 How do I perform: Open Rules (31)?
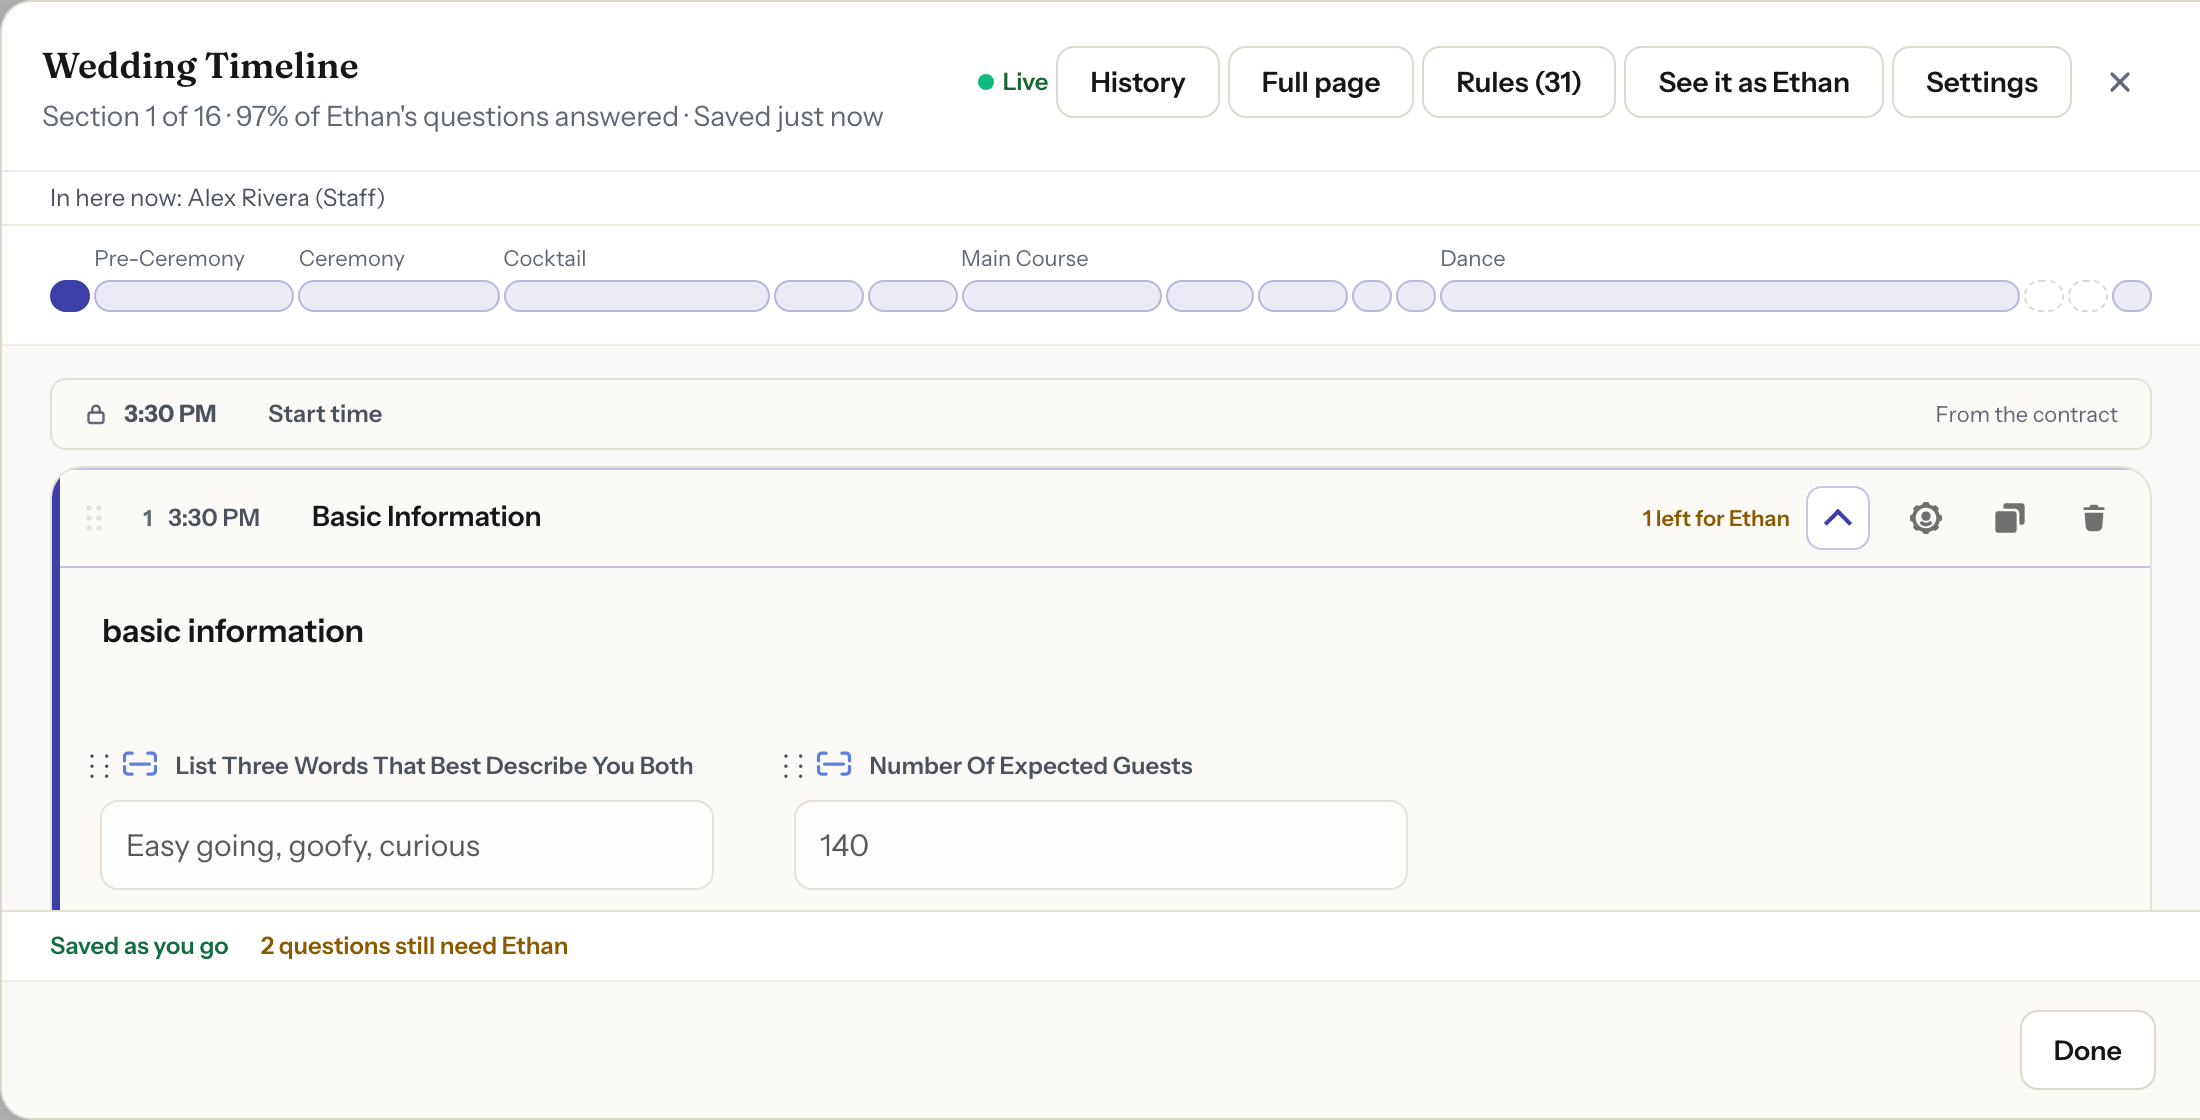point(1518,82)
